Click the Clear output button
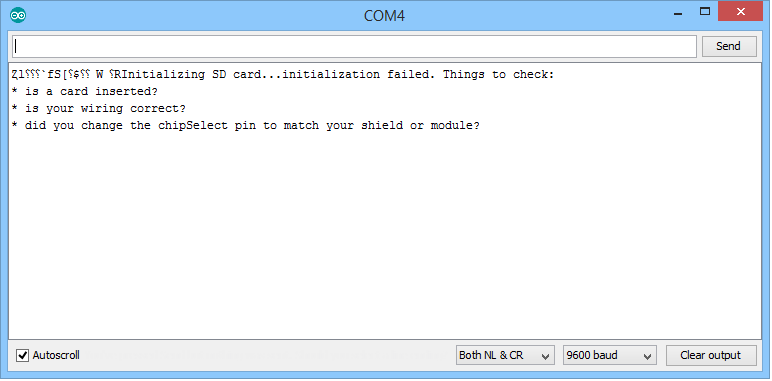 pyautogui.click(x=711, y=355)
